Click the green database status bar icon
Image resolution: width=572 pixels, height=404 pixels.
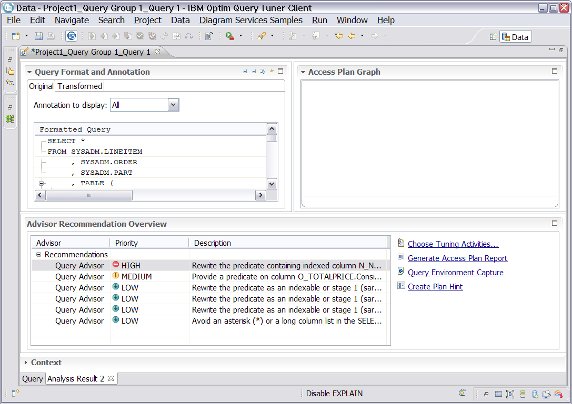(522, 394)
